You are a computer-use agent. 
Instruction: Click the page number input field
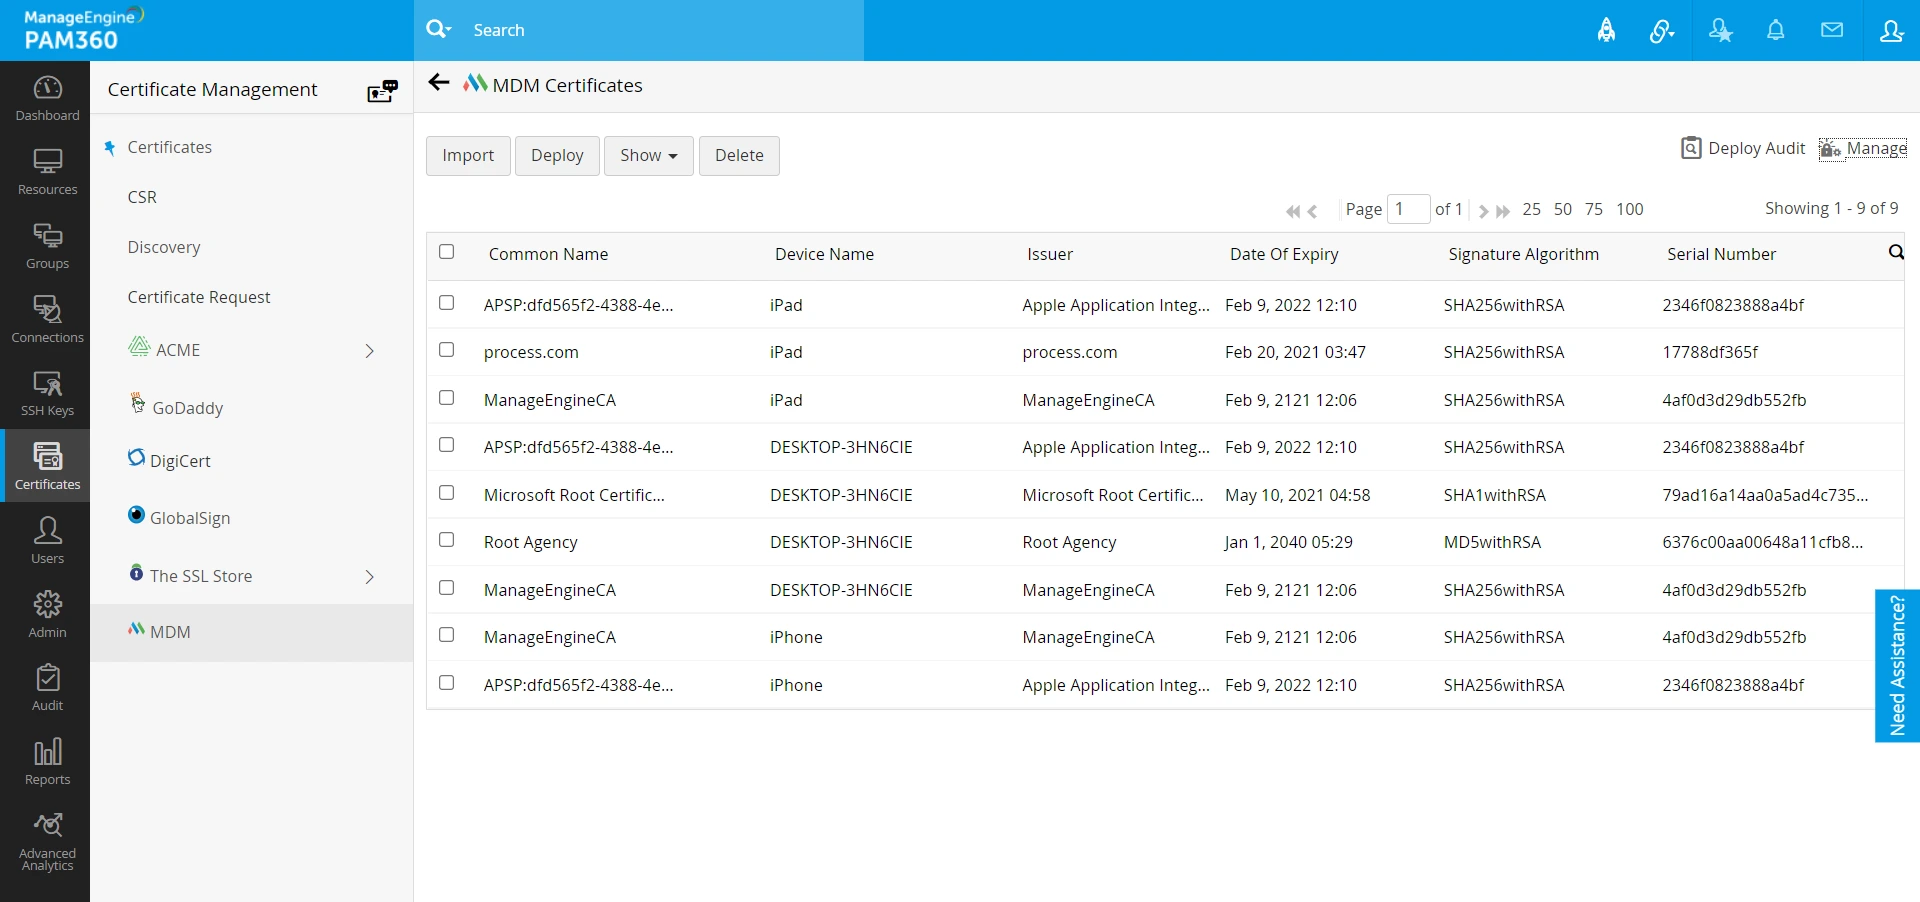pos(1408,209)
